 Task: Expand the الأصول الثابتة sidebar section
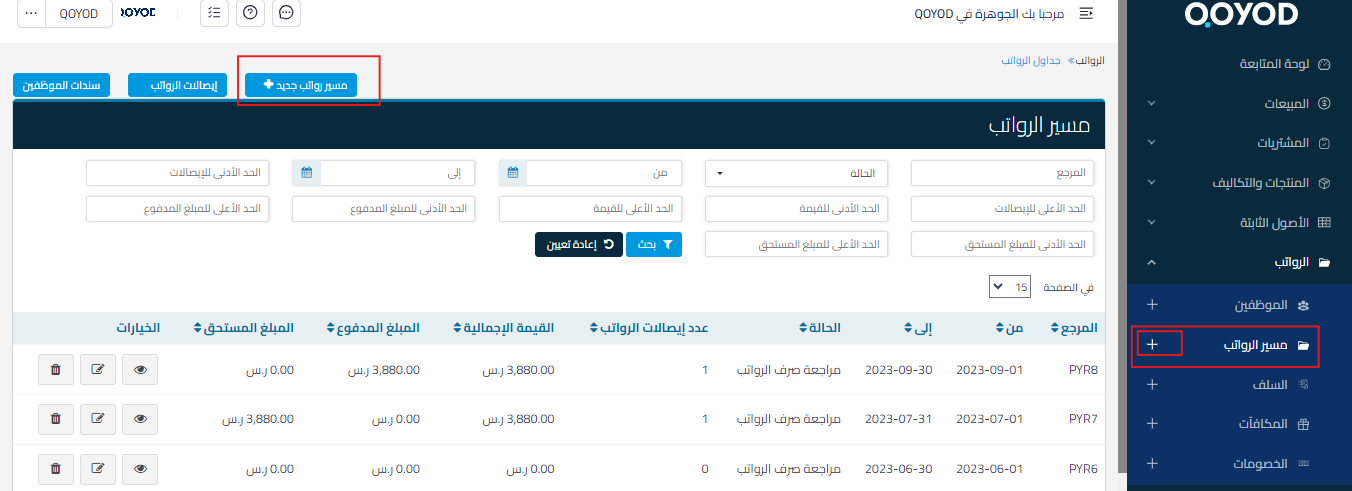(x=1240, y=222)
